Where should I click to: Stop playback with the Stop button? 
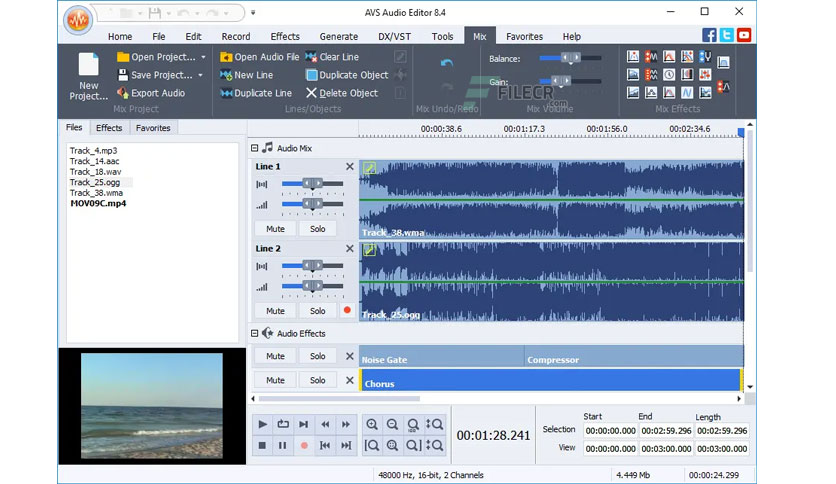tap(262, 445)
